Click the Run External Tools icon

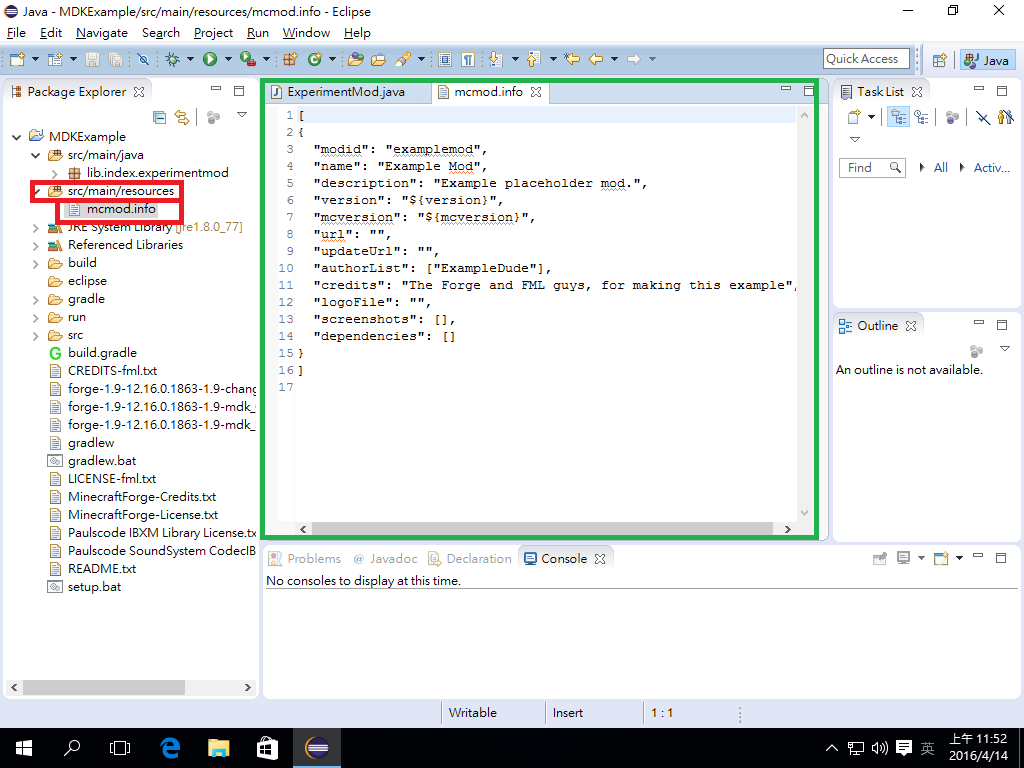coord(248,59)
